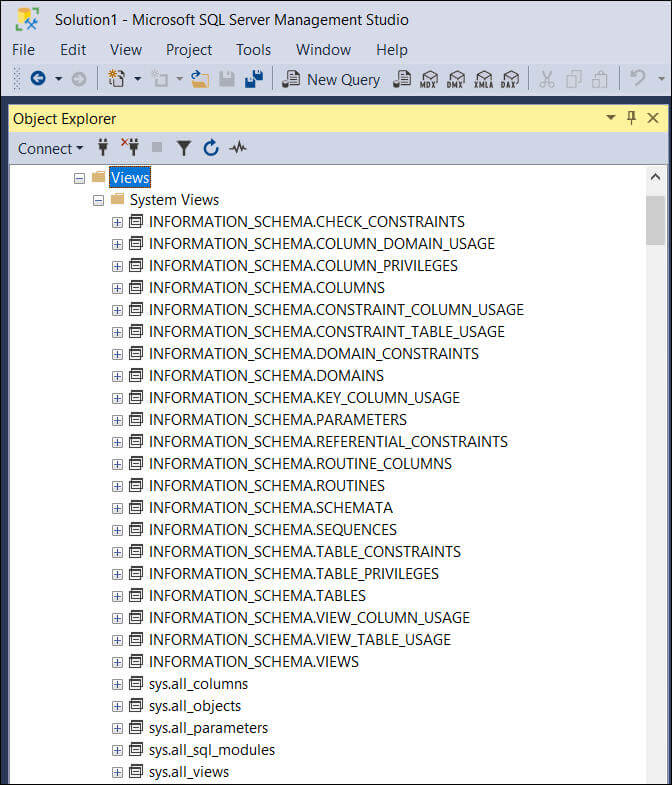The height and width of the screenshot is (785, 672).
Task: Click Disconnect plug icon with red X
Action: coord(130,147)
